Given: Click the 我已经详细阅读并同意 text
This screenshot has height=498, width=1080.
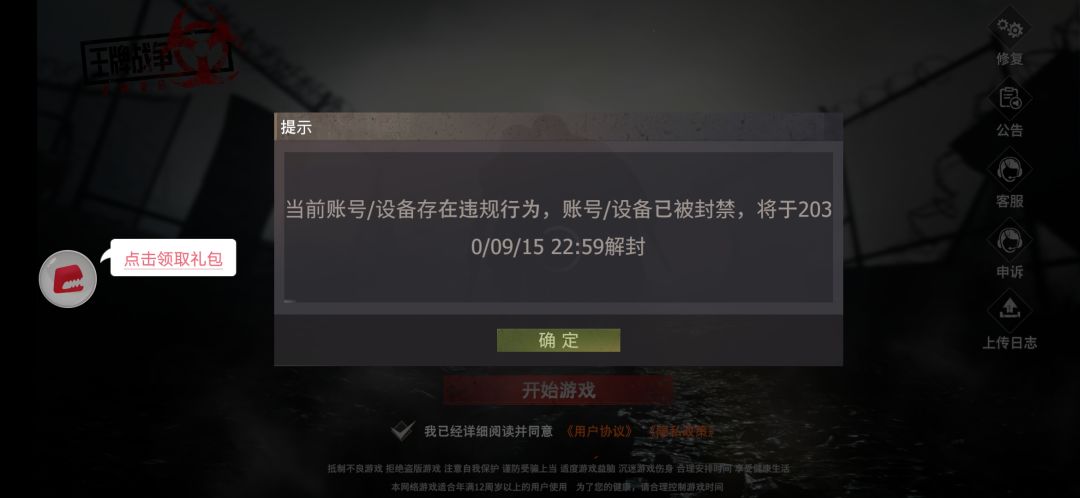Looking at the screenshot, I should [488, 431].
